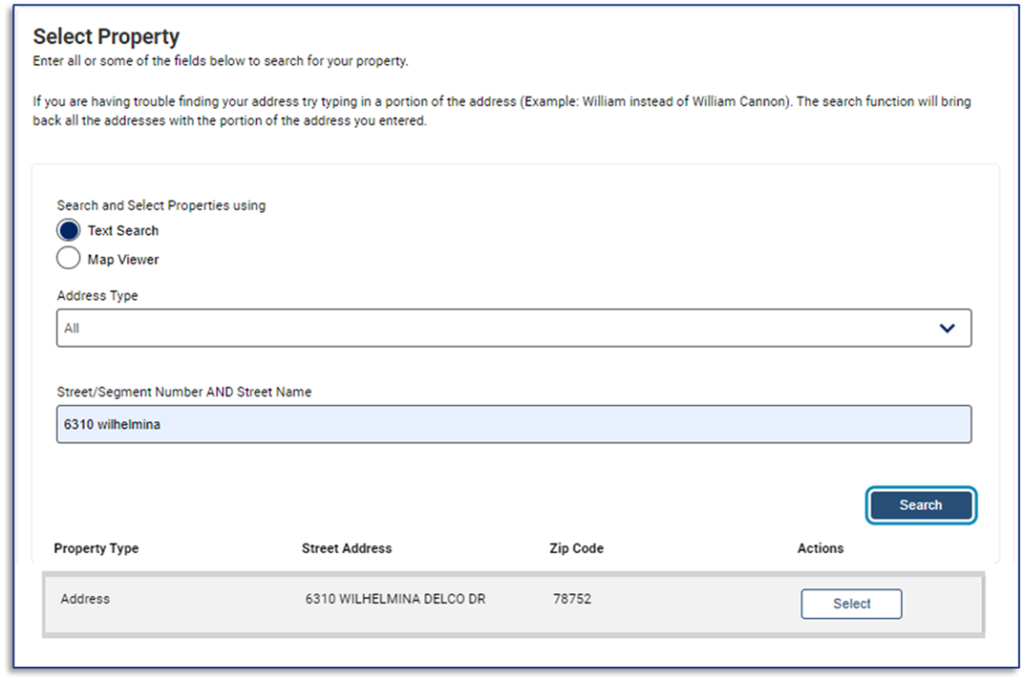Viewport: 1024px width, 681px height.
Task: Click the 78752 zip code cell
Action: click(572, 599)
